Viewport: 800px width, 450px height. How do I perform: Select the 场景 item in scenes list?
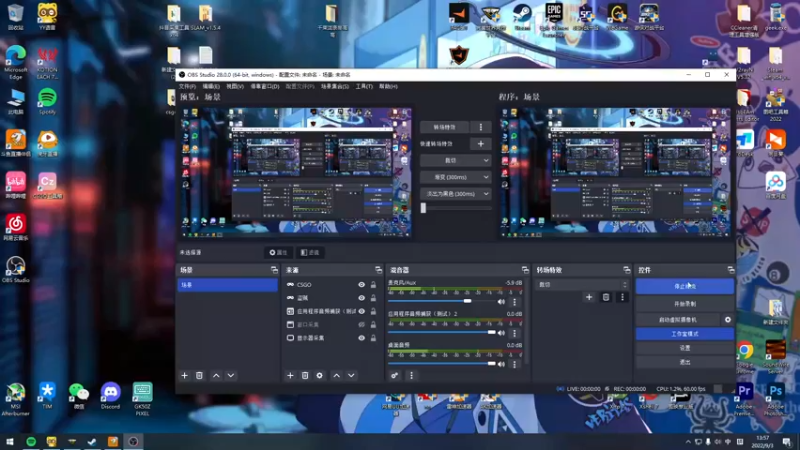(x=228, y=285)
